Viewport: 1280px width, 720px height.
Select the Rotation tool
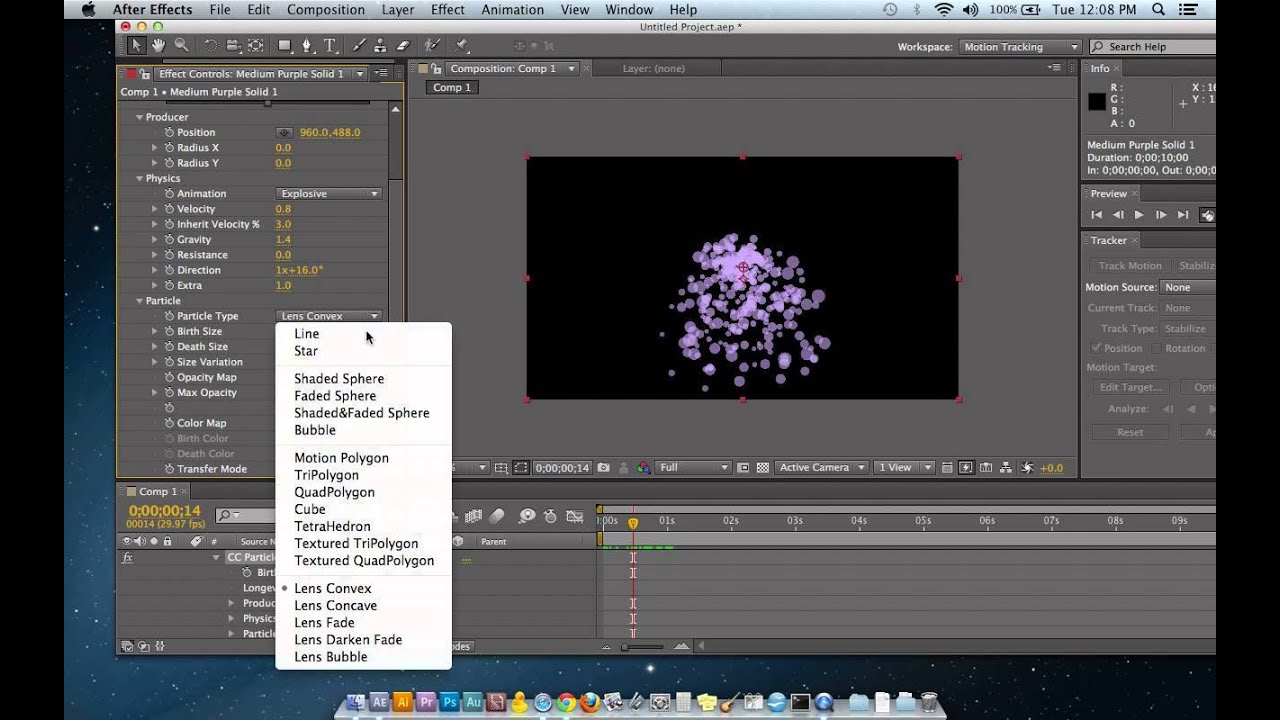click(x=210, y=46)
